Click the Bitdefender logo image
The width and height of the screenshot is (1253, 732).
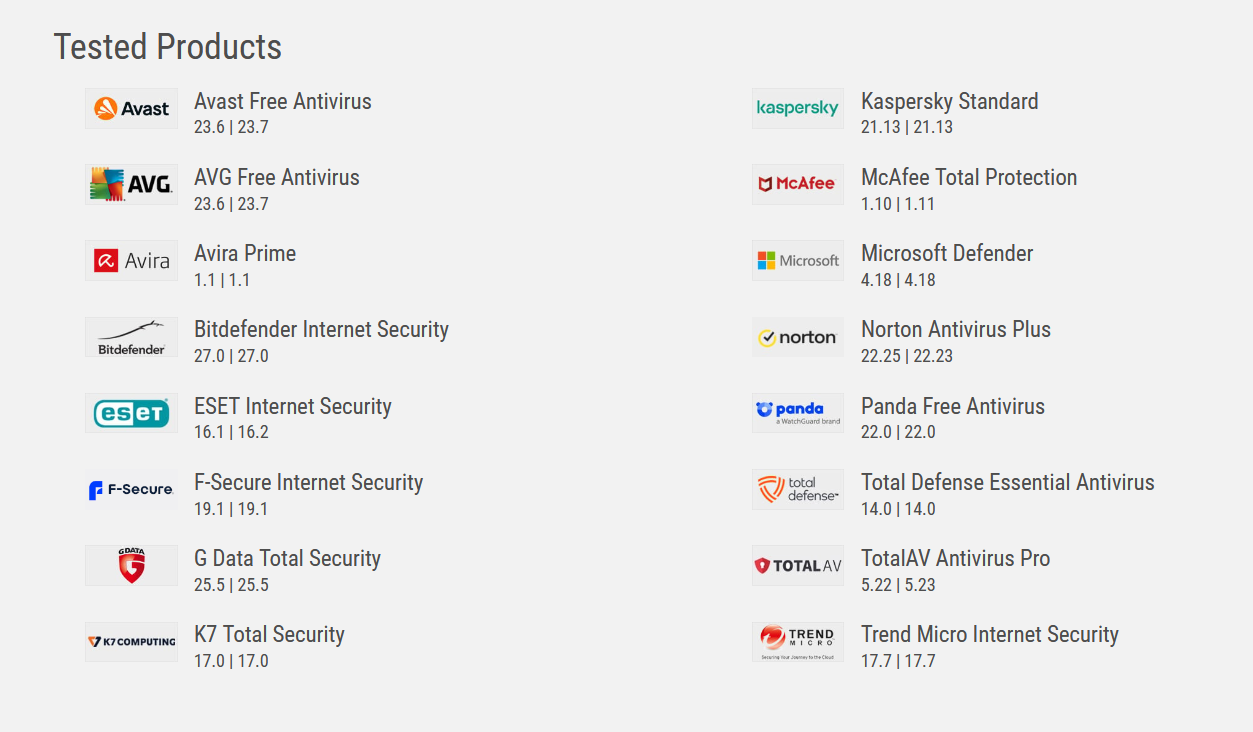(131, 337)
